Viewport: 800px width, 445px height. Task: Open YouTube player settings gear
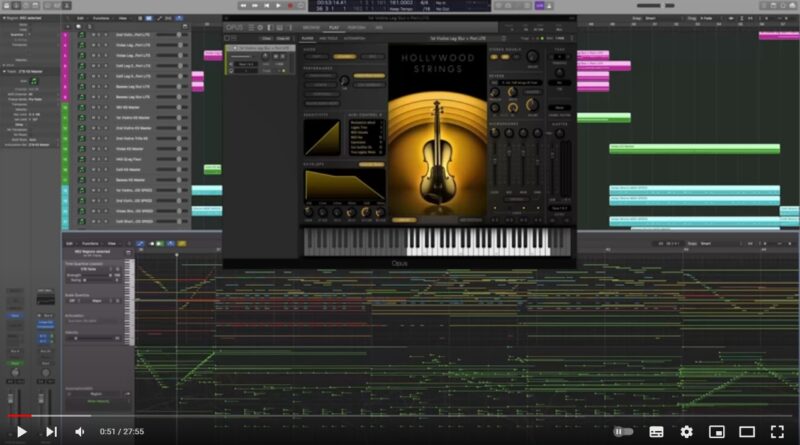tap(687, 432)
